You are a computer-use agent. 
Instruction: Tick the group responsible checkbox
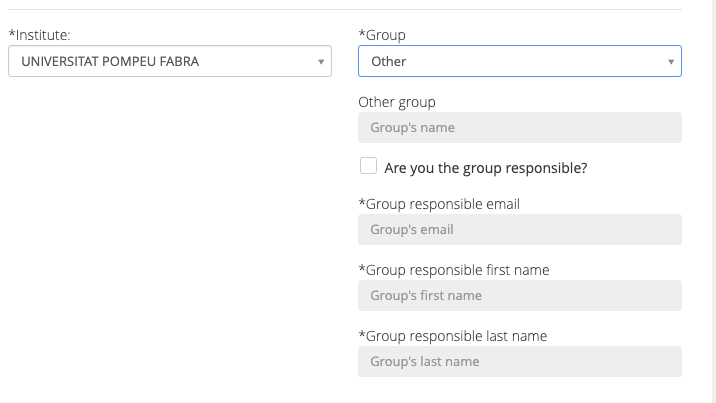368,167
